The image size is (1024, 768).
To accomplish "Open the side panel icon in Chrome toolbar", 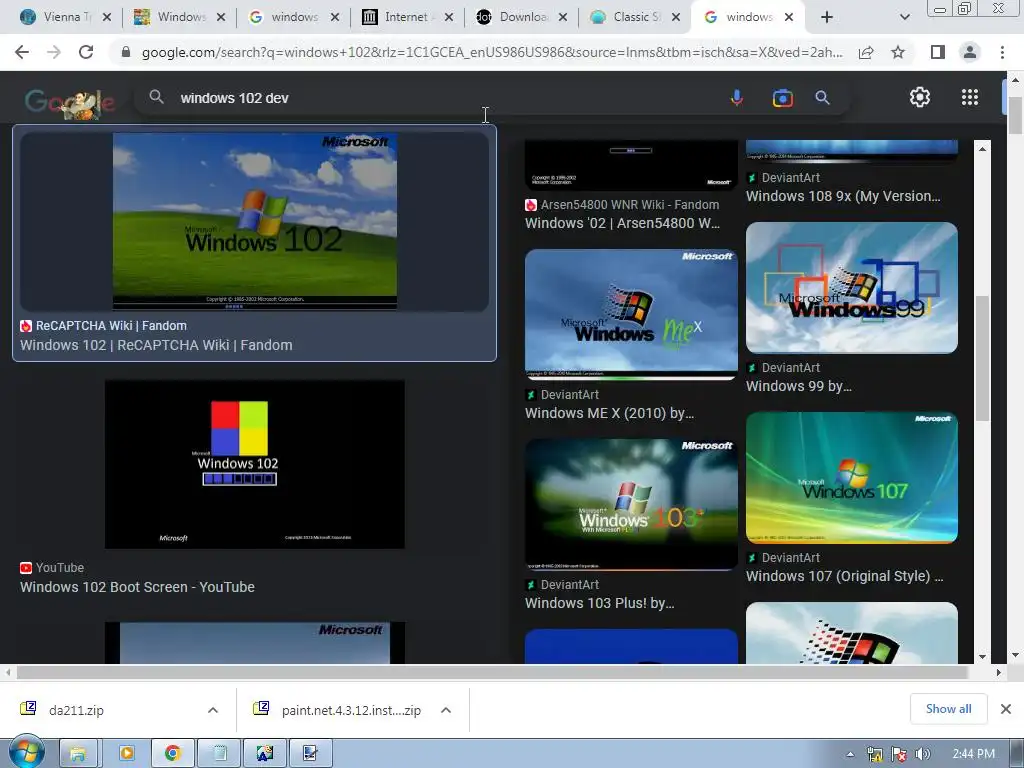I will pos(938,52).
